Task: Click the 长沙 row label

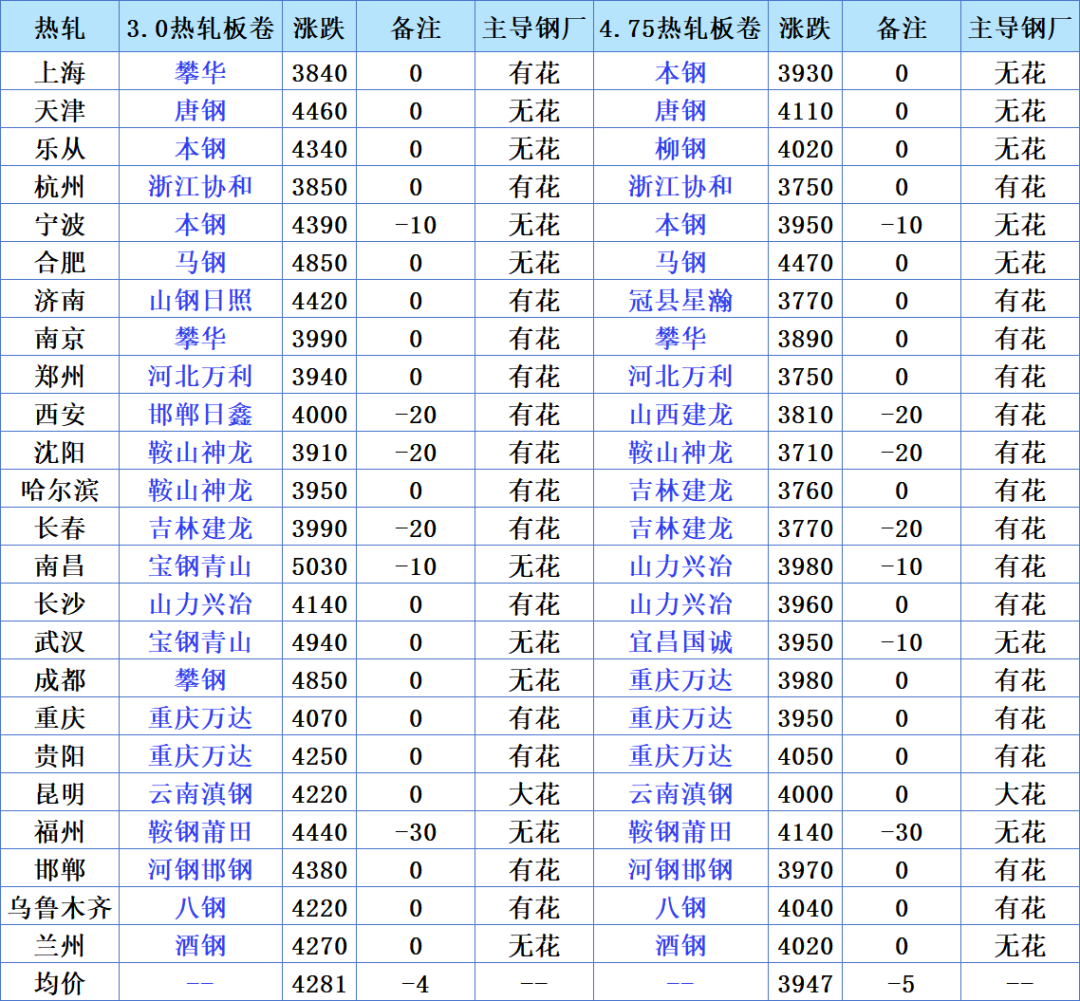Action: [x=60, y=603]
